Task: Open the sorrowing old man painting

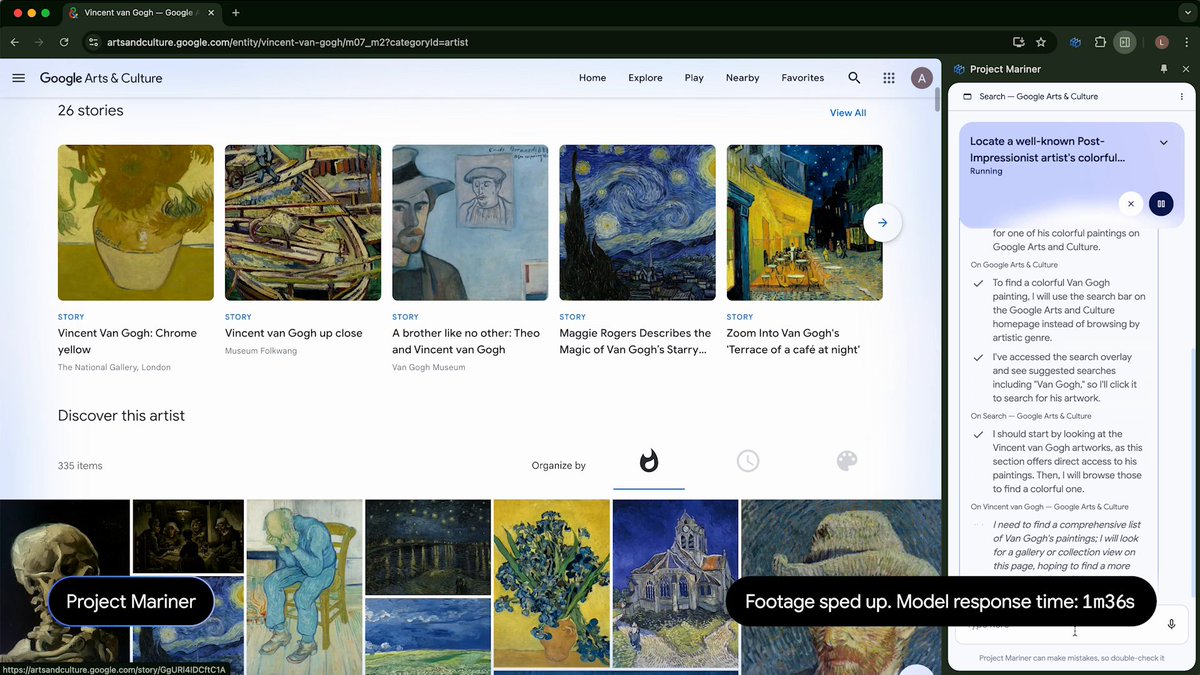Action: point(304,587)
